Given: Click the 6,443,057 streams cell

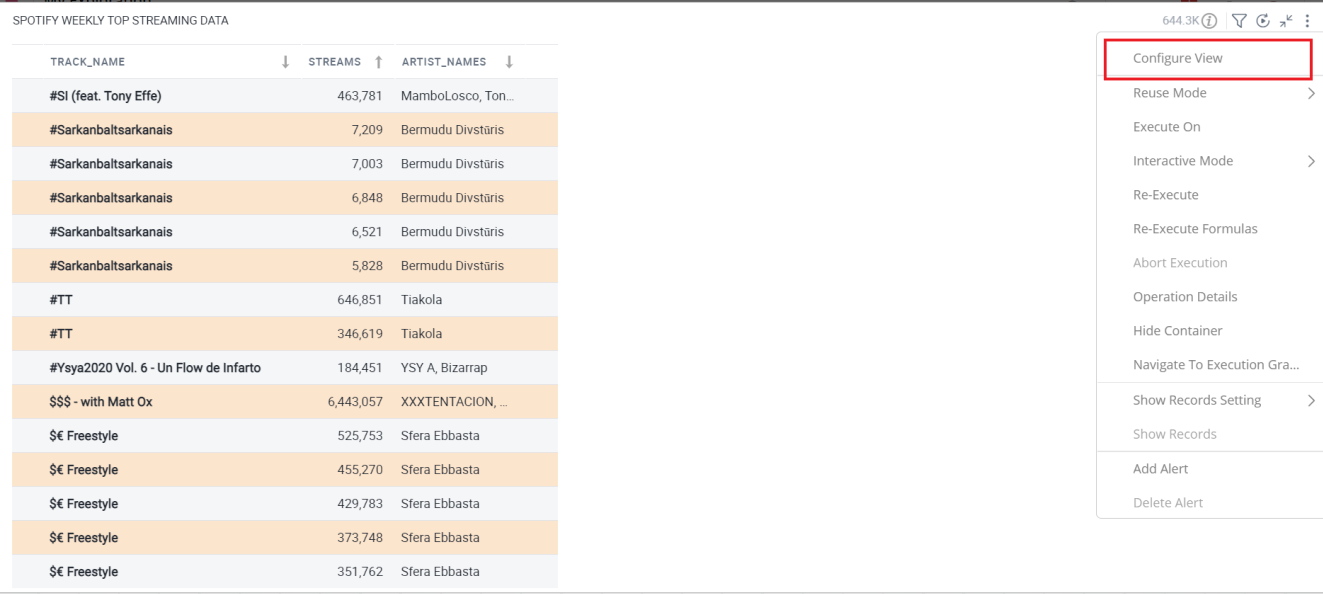Looking at the screenshot, I should pos(355,402).
